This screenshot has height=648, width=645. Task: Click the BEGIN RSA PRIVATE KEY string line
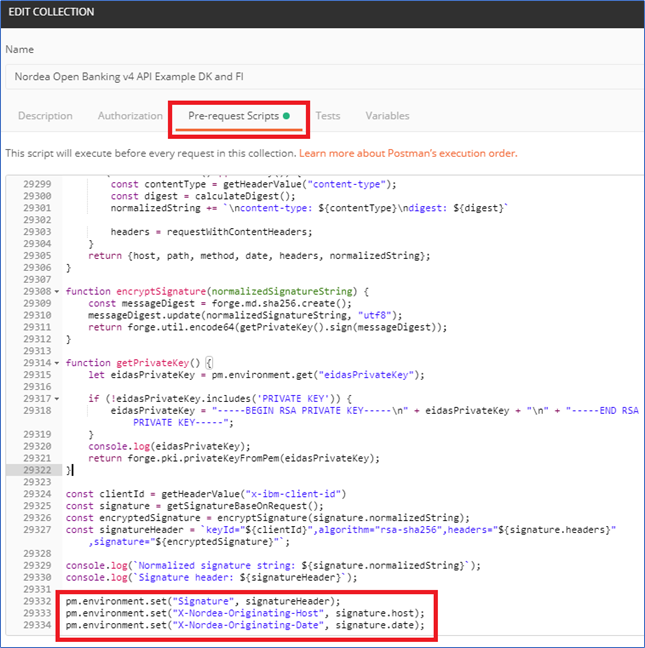(x=374, y=411)
